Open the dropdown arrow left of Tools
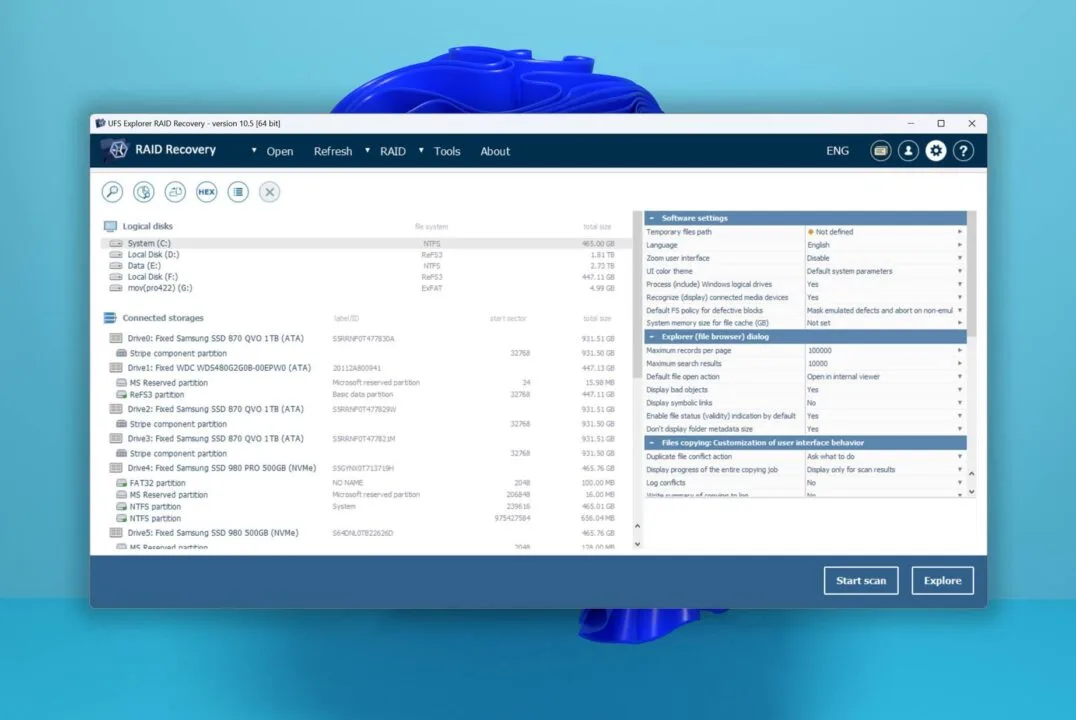Viewport: 1076px width, 720px height. pyautogui.click(x=421, y=150)
